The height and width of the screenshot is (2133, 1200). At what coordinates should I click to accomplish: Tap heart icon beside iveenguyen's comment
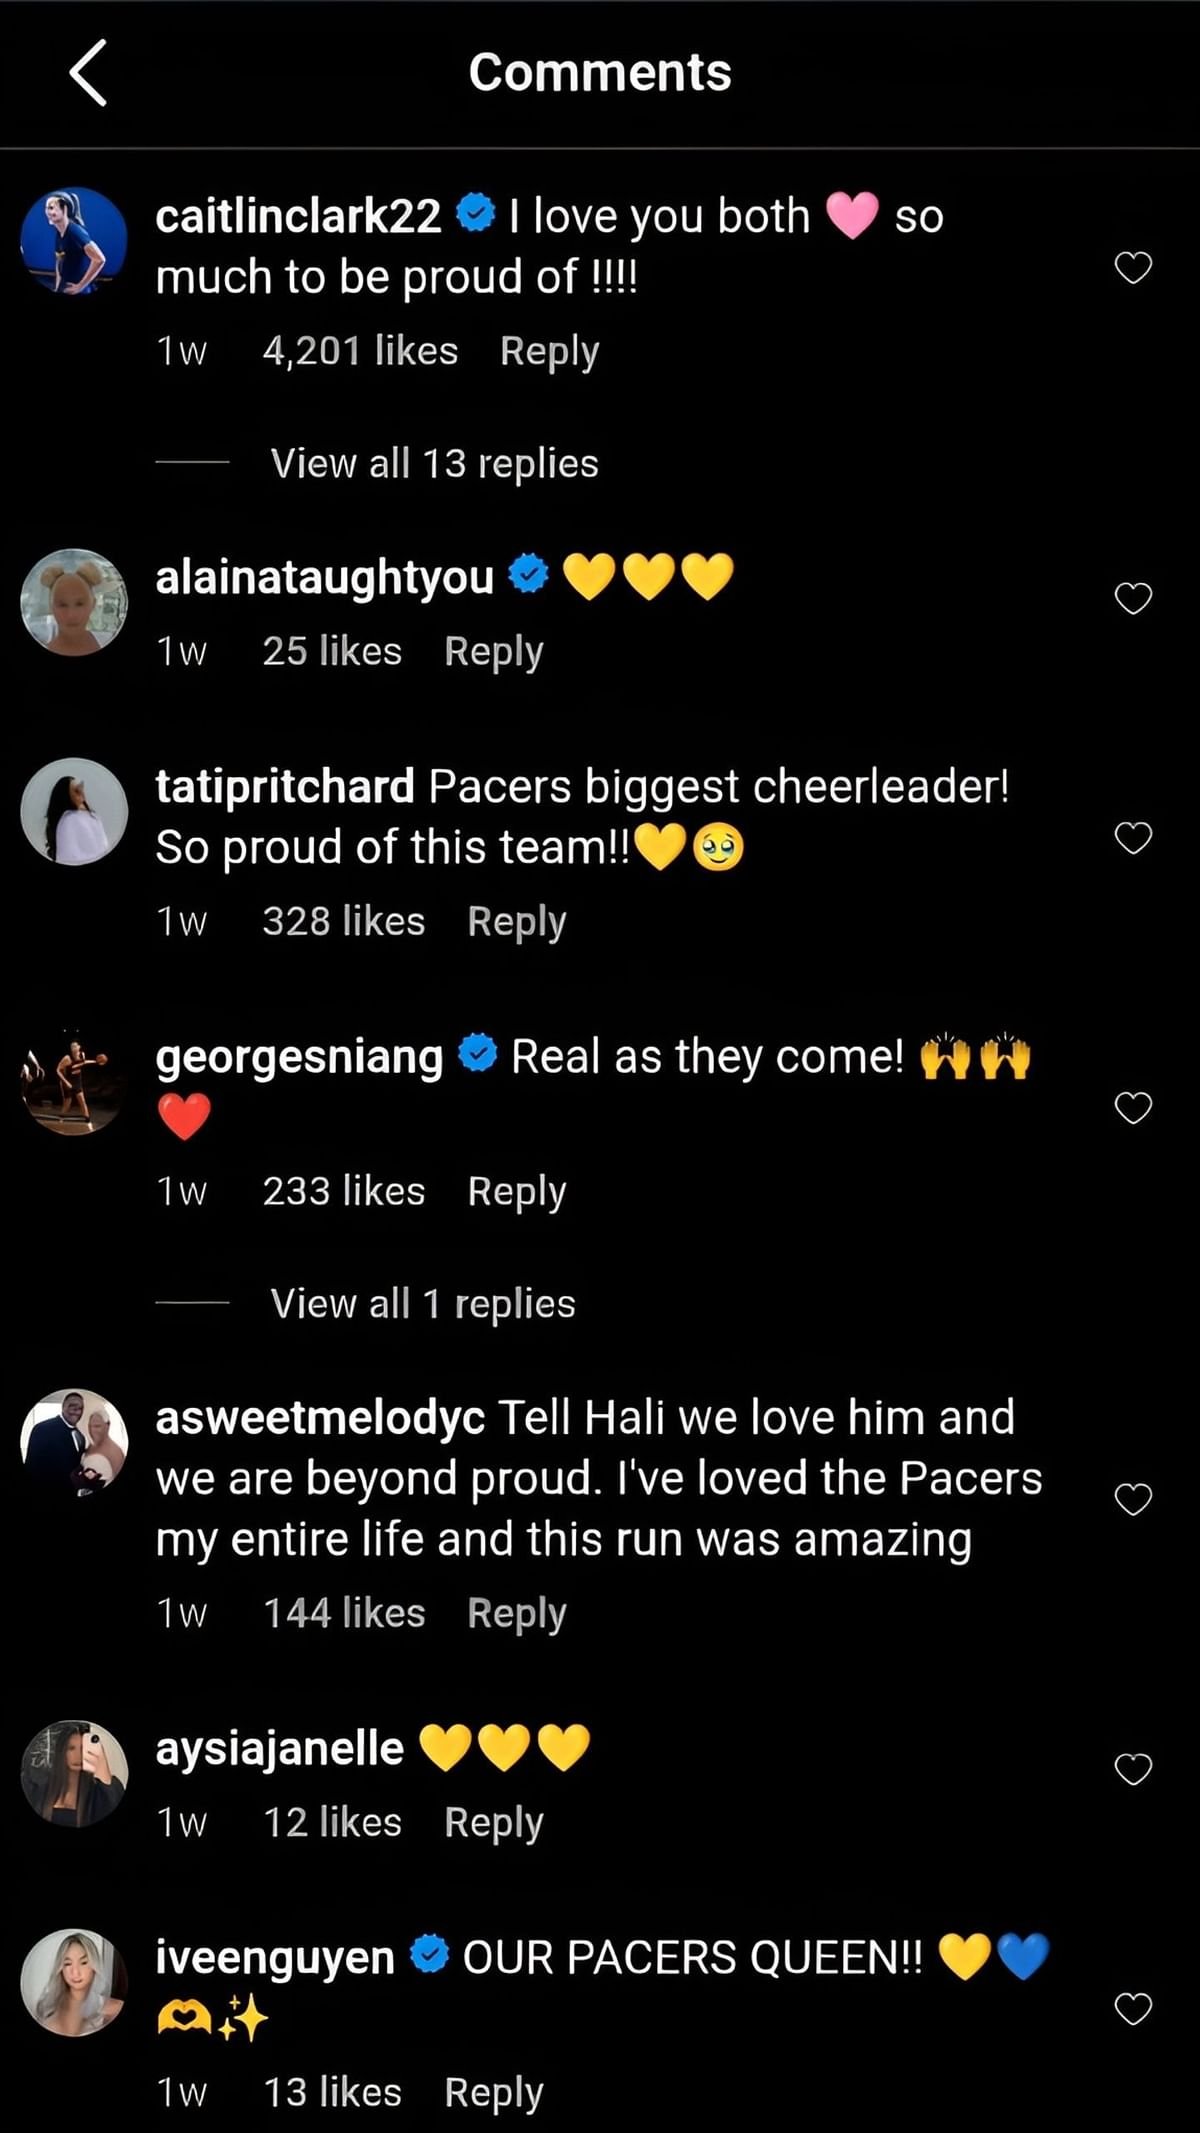click(x=1133, y=2008)
